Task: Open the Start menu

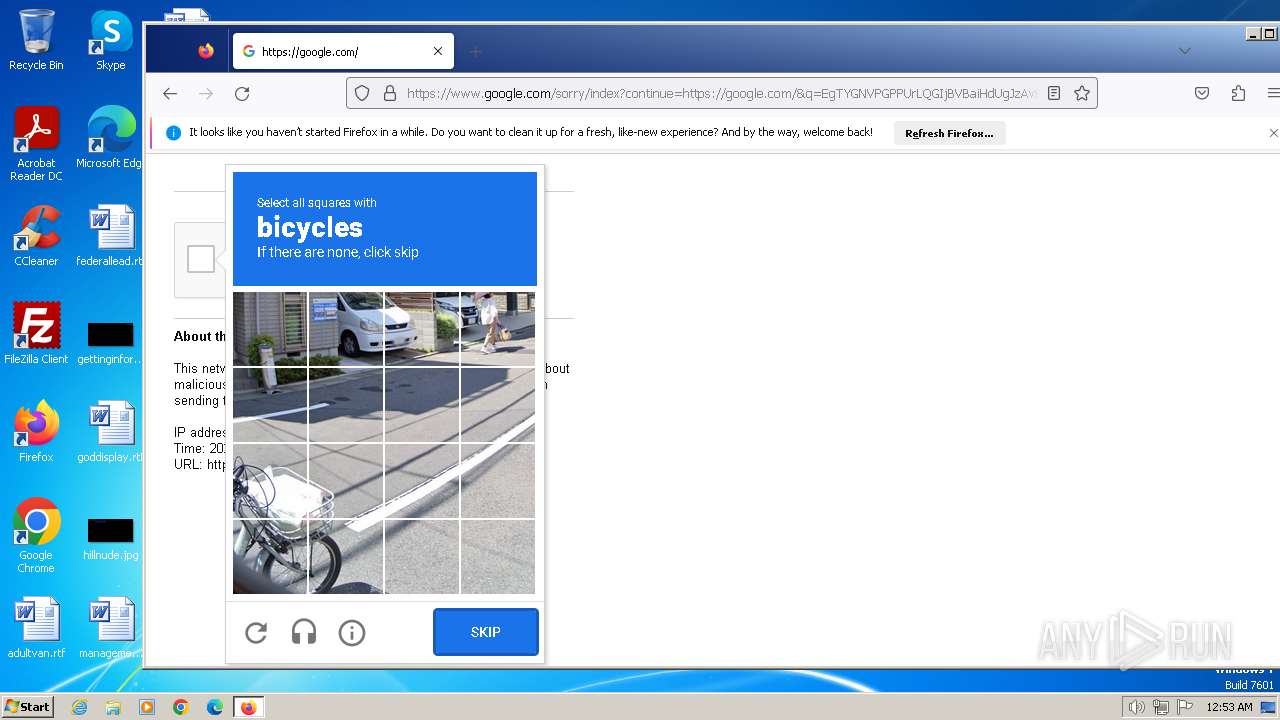Action: pyautogui.click(x=27, y=707)
